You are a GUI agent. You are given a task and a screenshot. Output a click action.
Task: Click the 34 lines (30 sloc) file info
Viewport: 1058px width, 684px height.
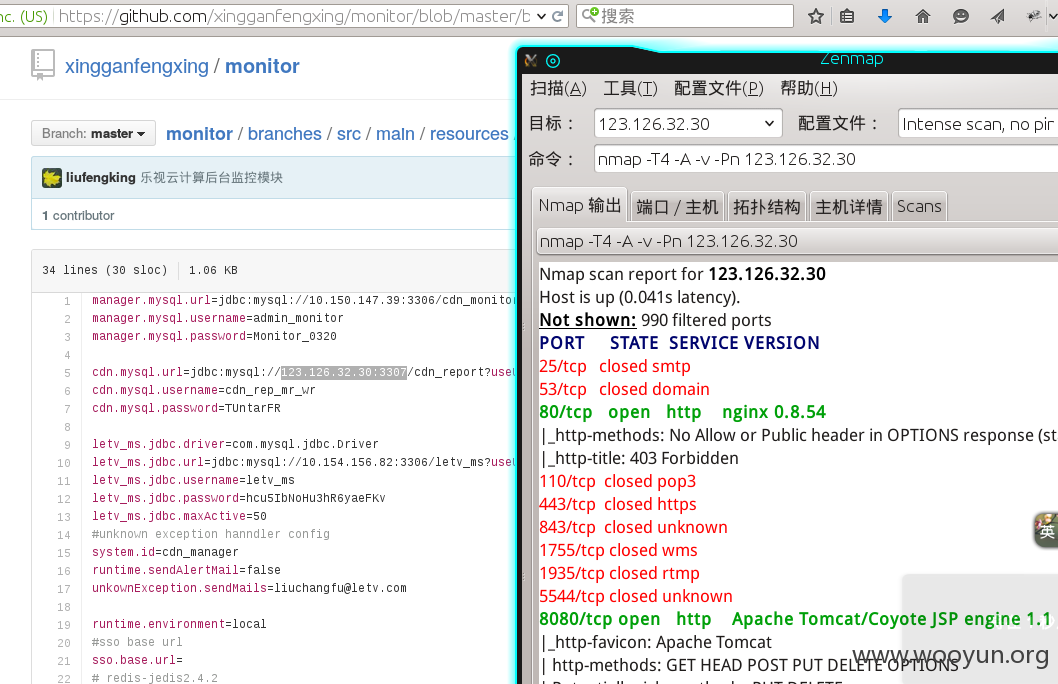[105, 270]
